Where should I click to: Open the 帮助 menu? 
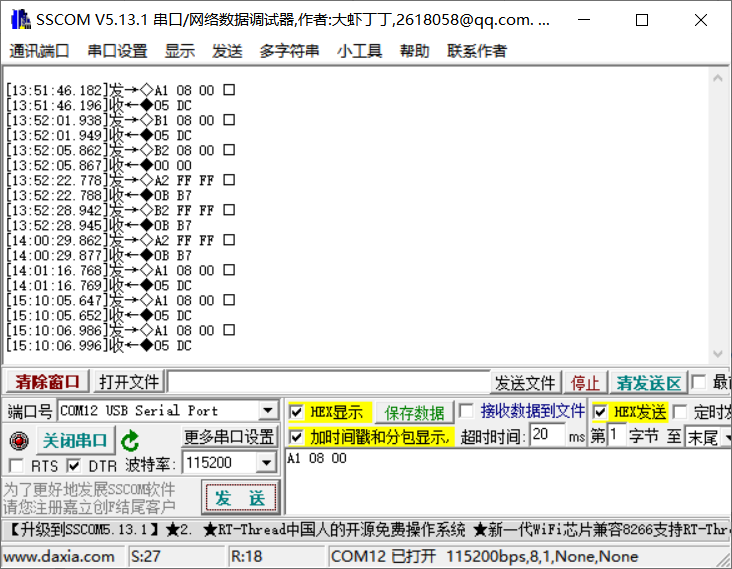[415, 51]
